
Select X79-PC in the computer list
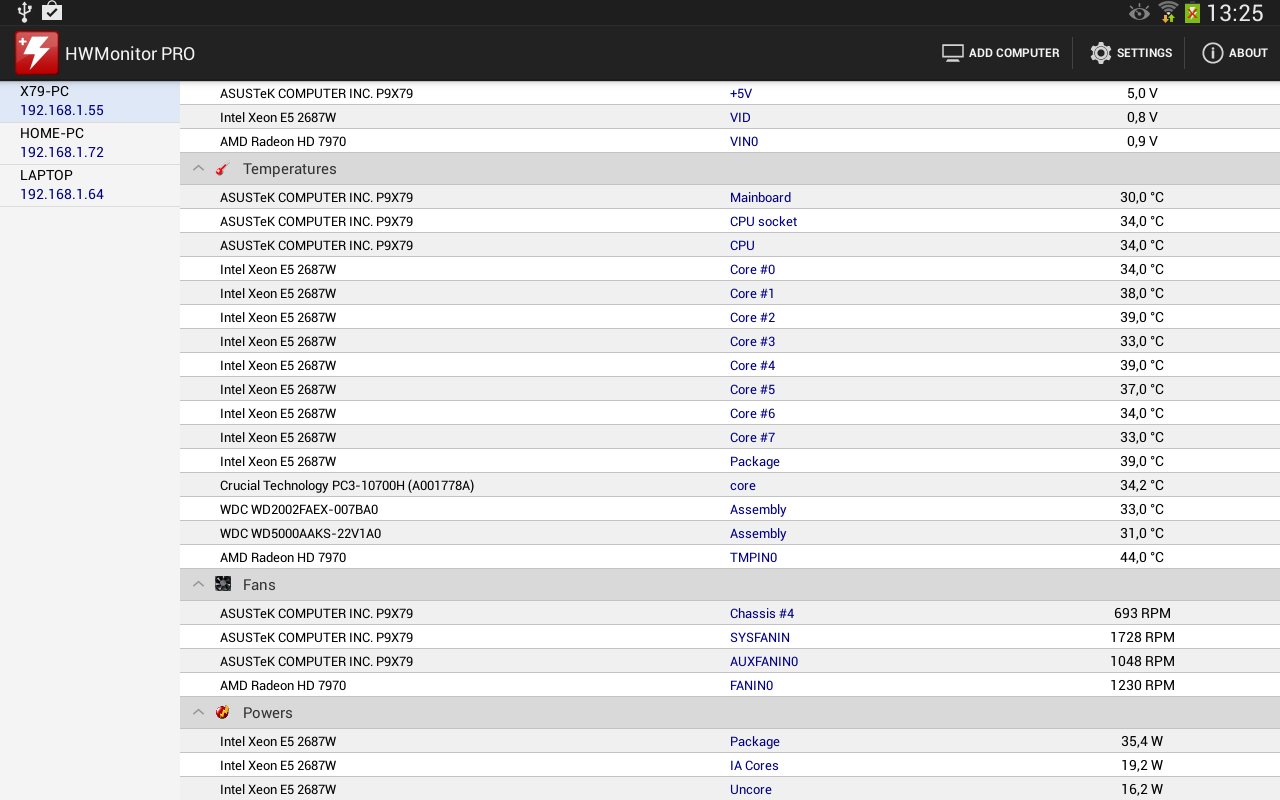(90, 101)
